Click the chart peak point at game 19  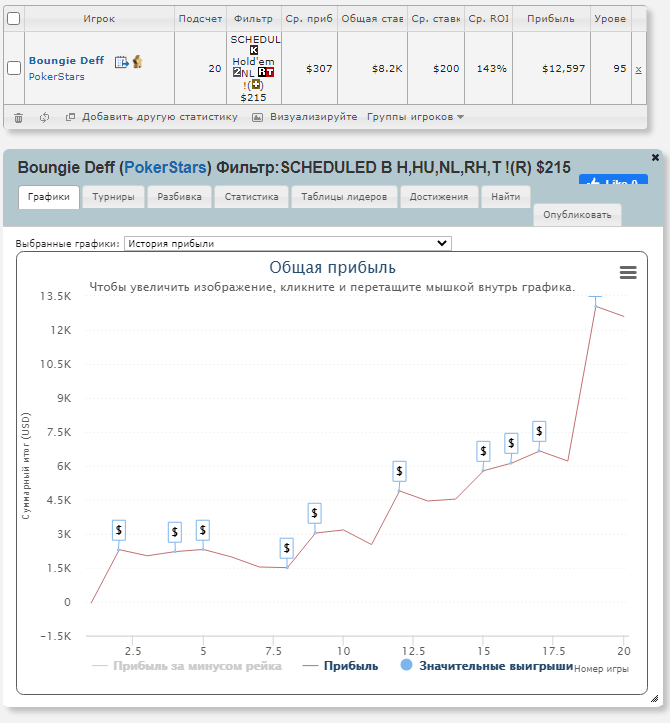pyautogui.click(x=596, y=306)
